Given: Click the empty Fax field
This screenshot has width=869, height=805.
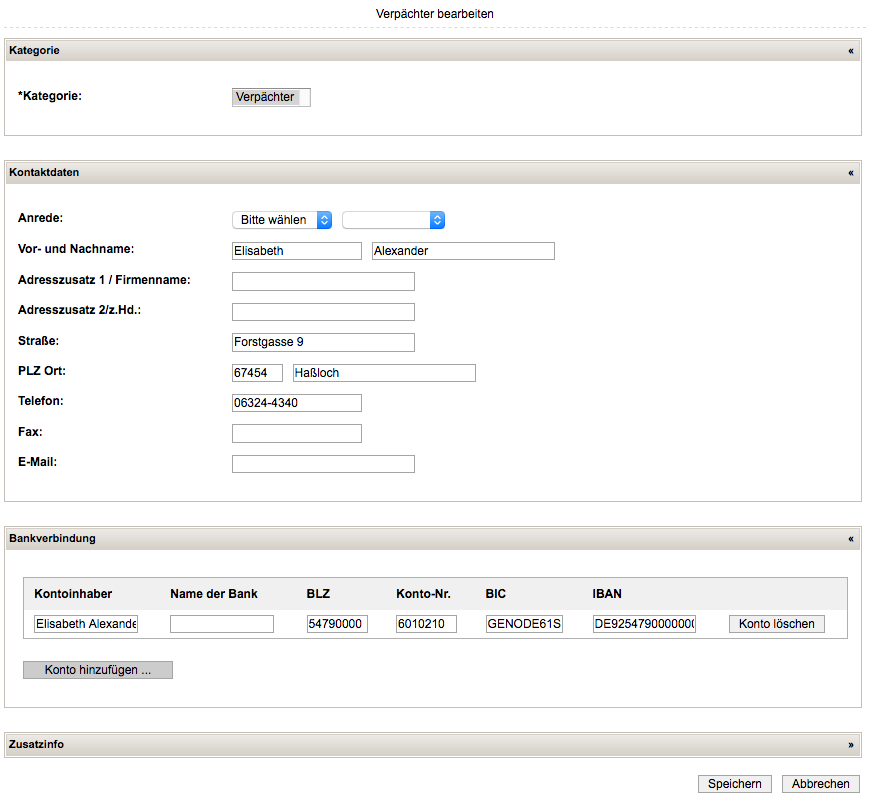Looking at the screenshot, I should click(296, 433).
